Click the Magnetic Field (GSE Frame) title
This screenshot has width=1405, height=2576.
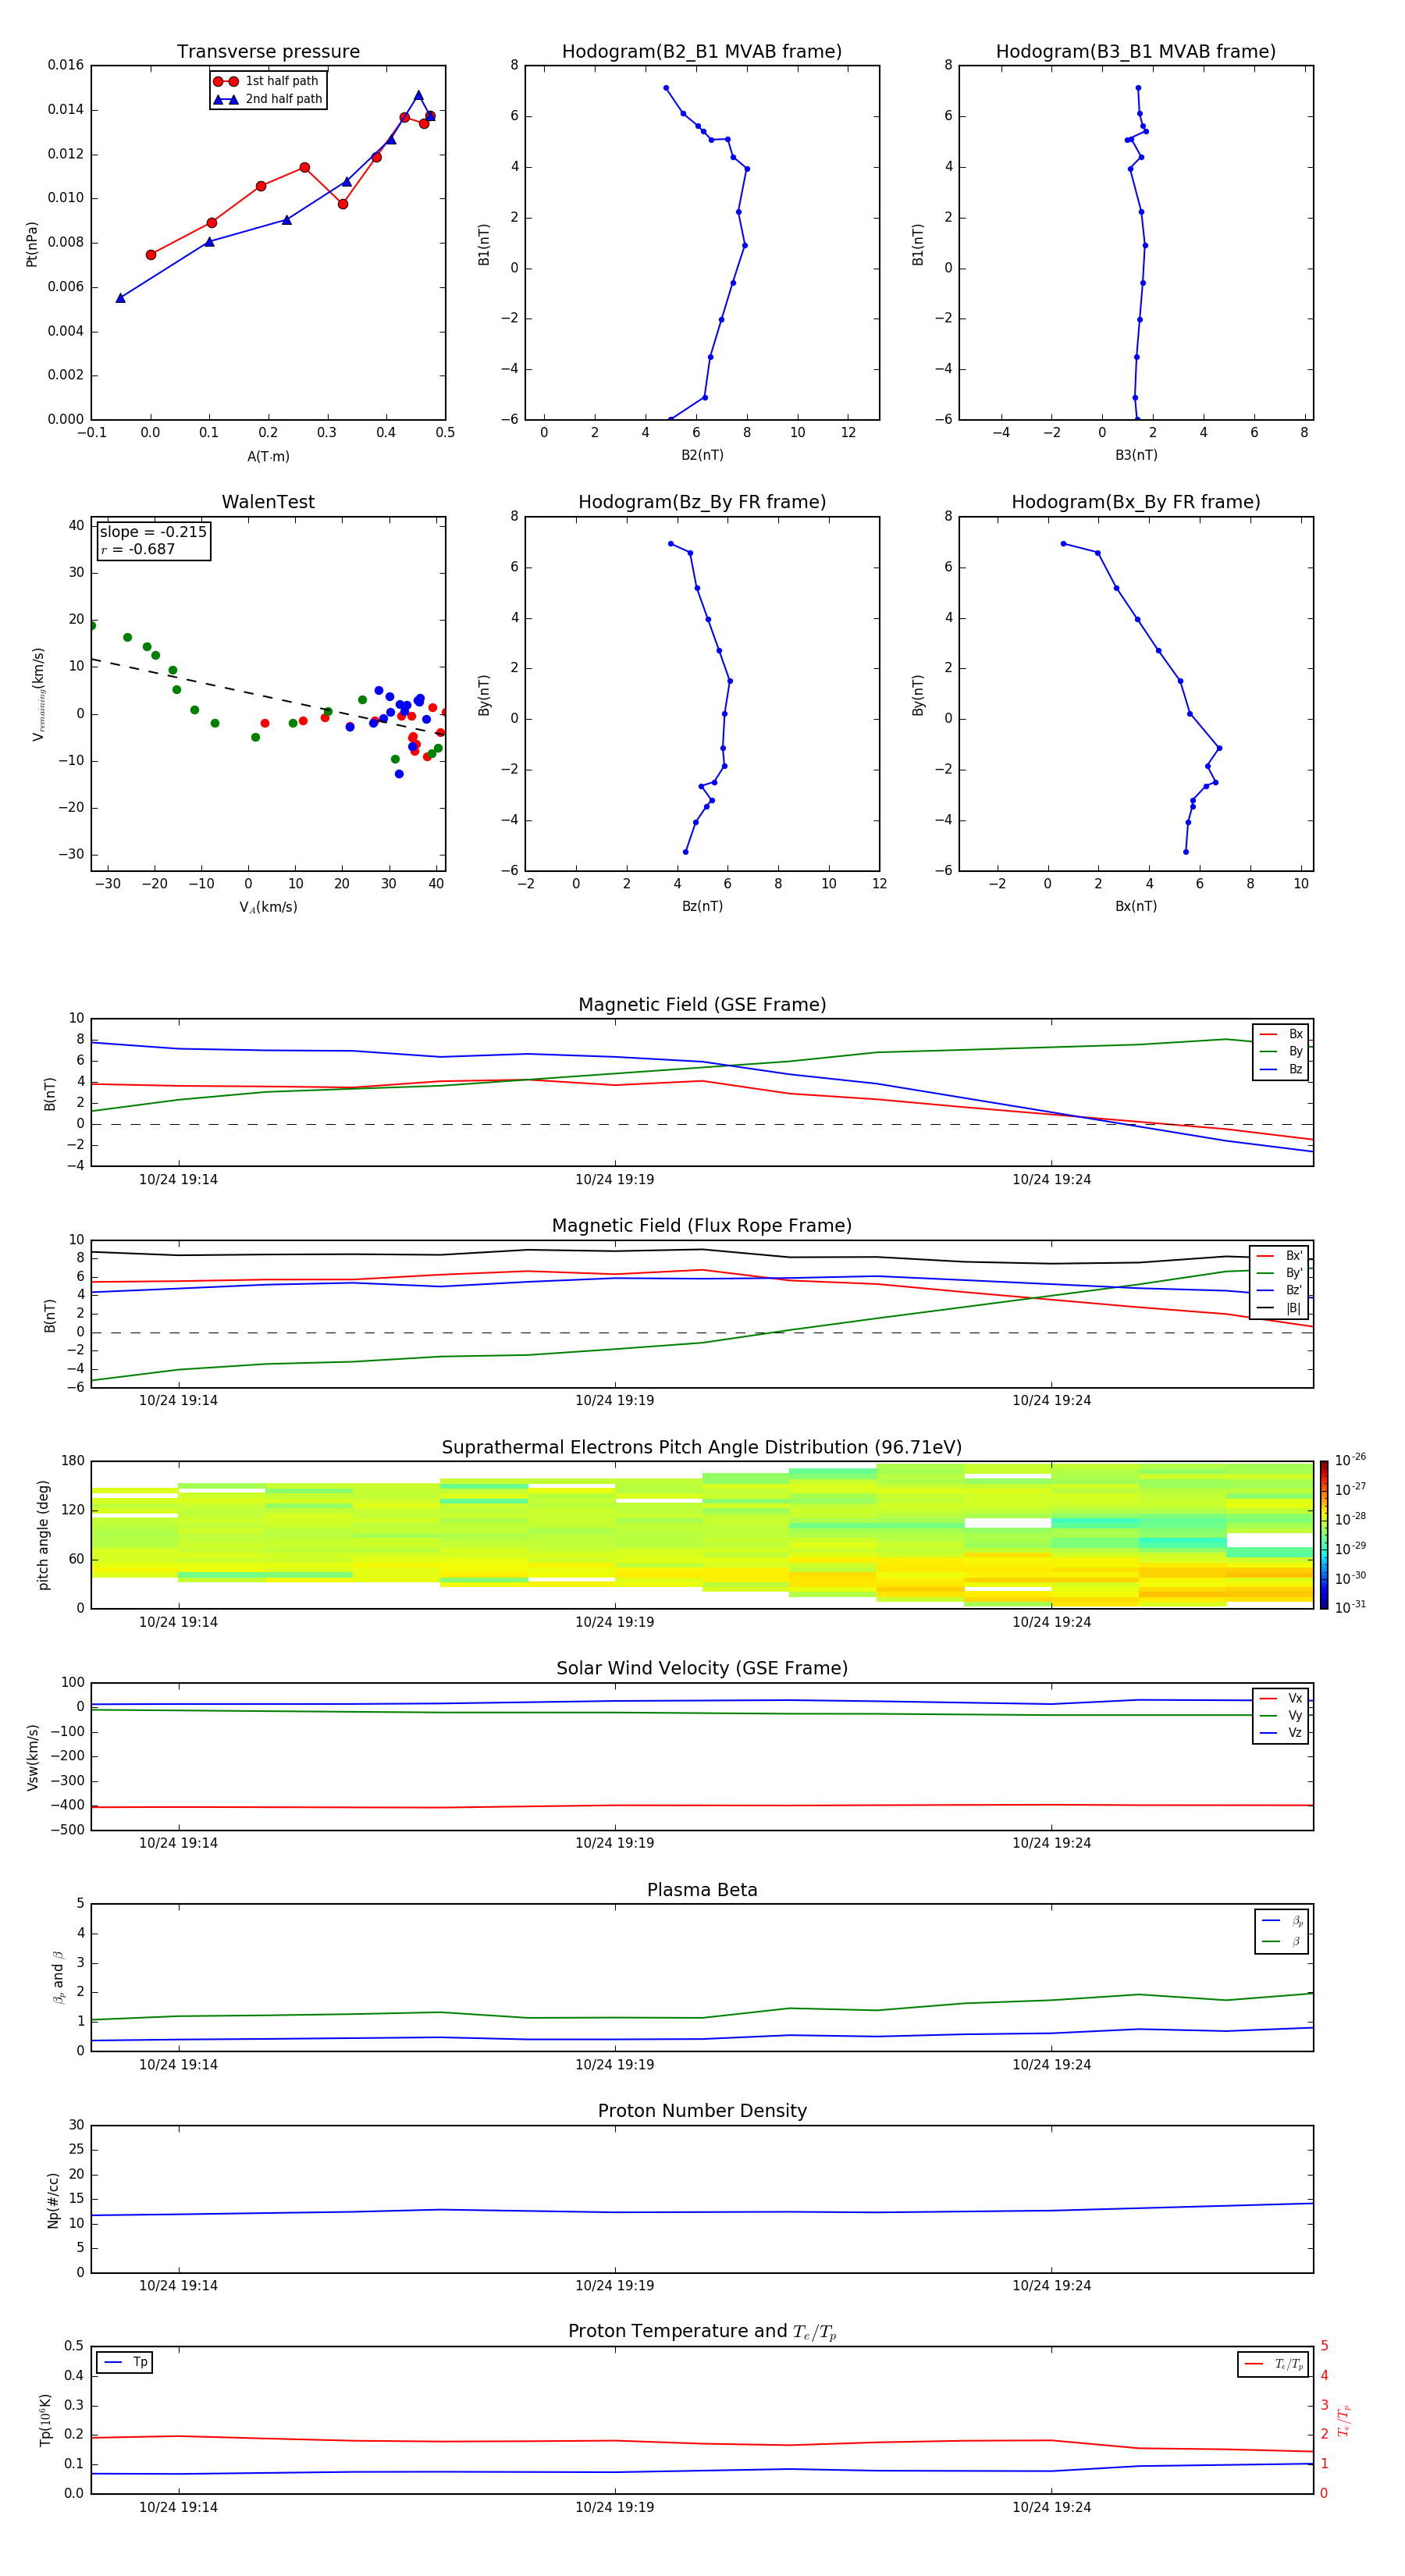702,1005
